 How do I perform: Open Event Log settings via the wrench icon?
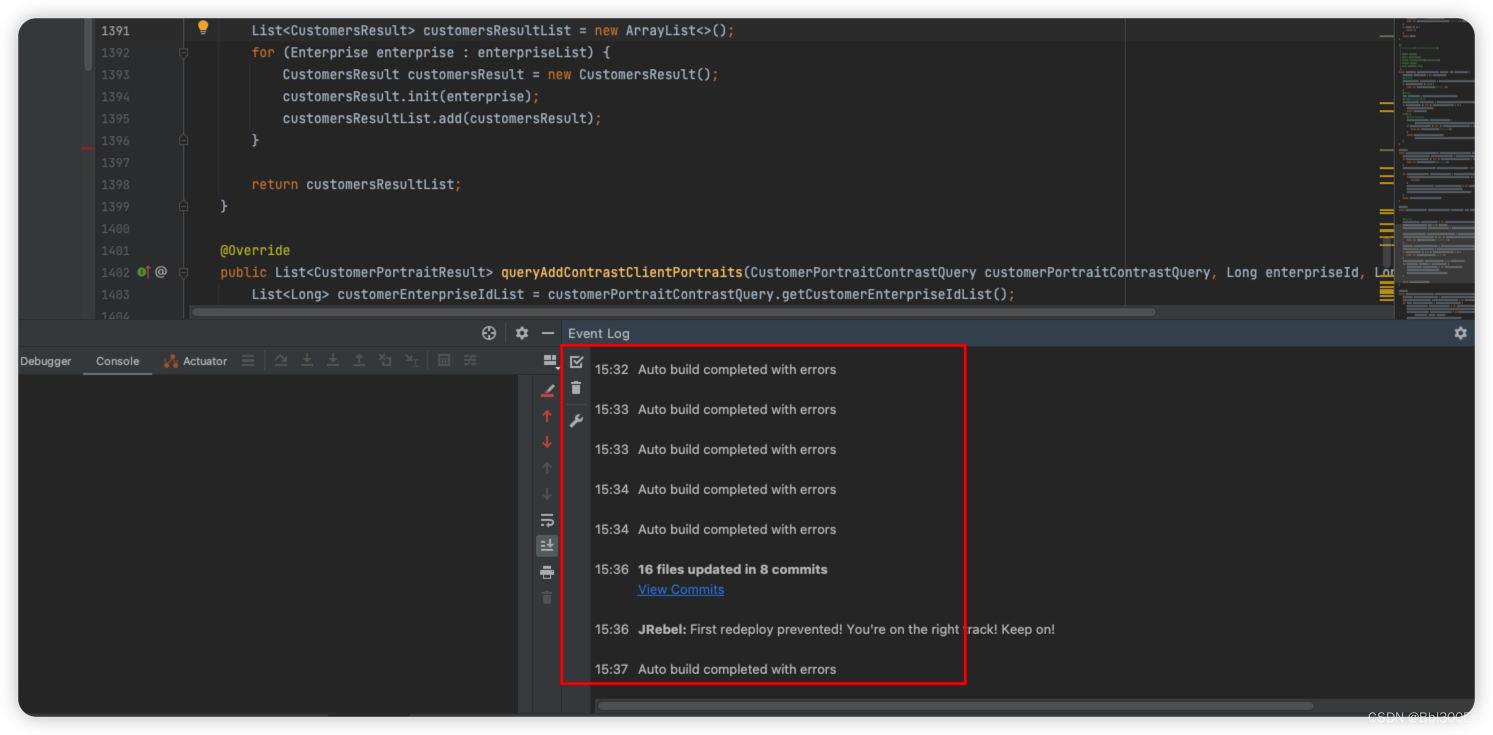click(576, 420)
